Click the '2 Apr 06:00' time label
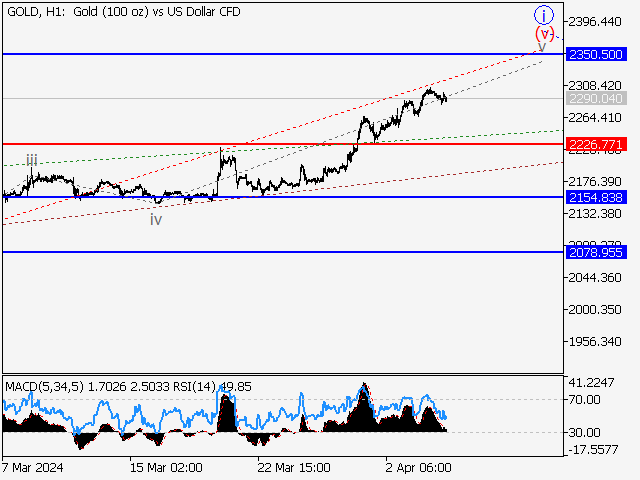This screenshot has height=480, width=640. click(418, 467)
